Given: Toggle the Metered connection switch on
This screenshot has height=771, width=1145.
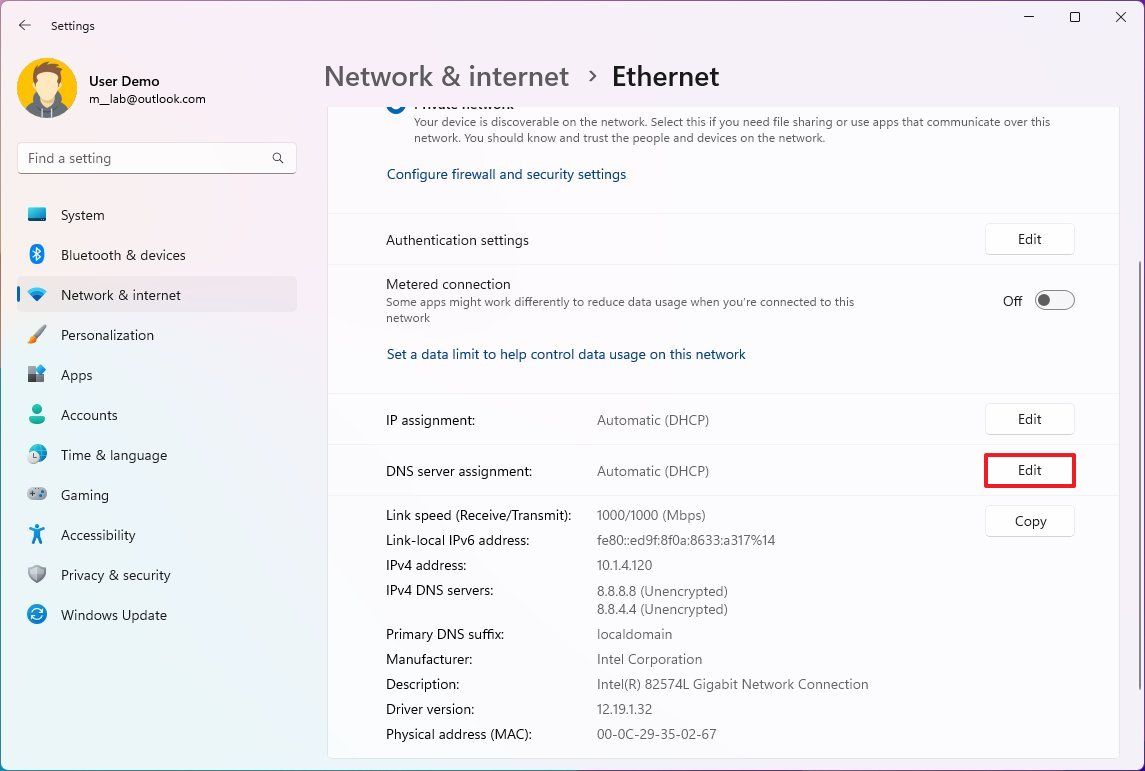Looking at the screenshot, I should click(x=1055, y=299).
